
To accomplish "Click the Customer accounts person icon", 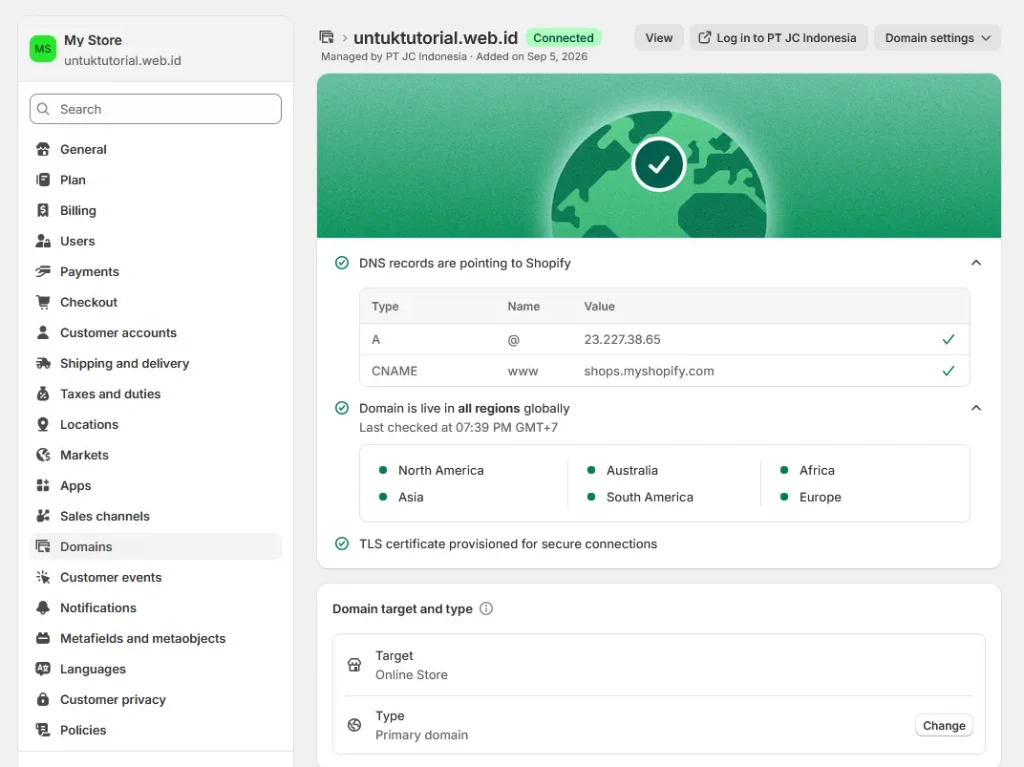I will 43,333.
